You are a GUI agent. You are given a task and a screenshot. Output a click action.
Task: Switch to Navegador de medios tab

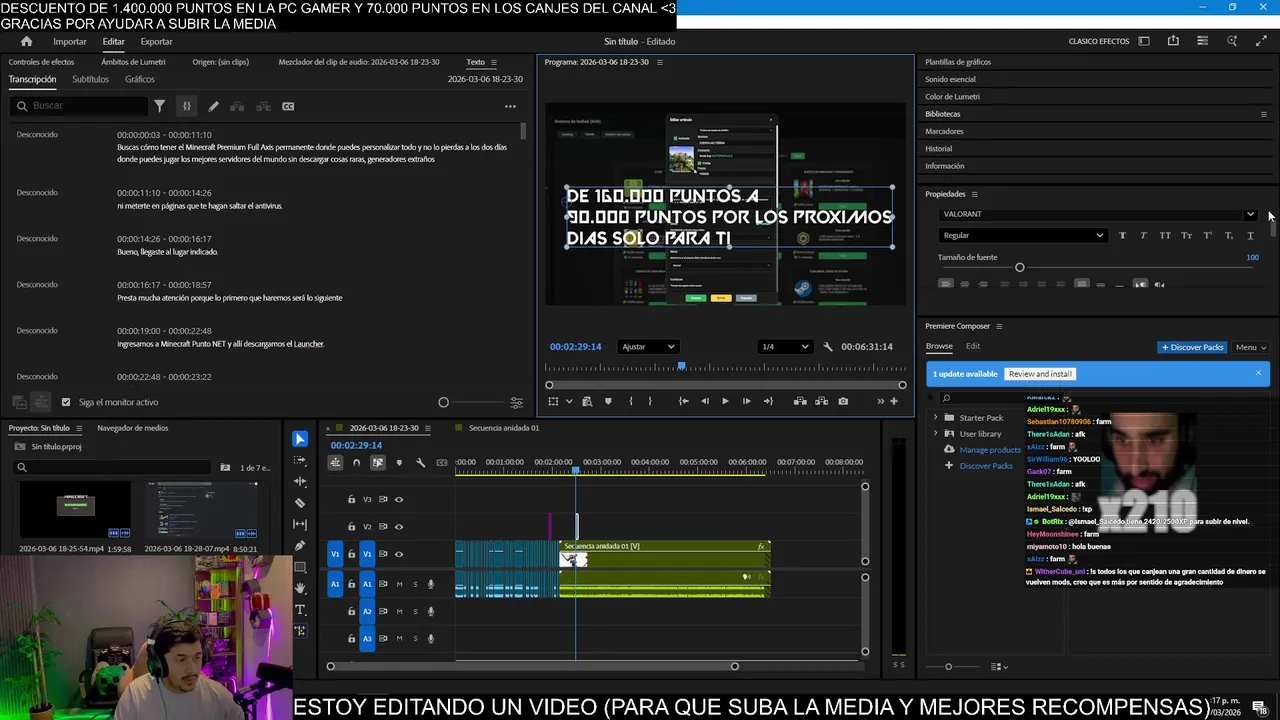(133, 428)
